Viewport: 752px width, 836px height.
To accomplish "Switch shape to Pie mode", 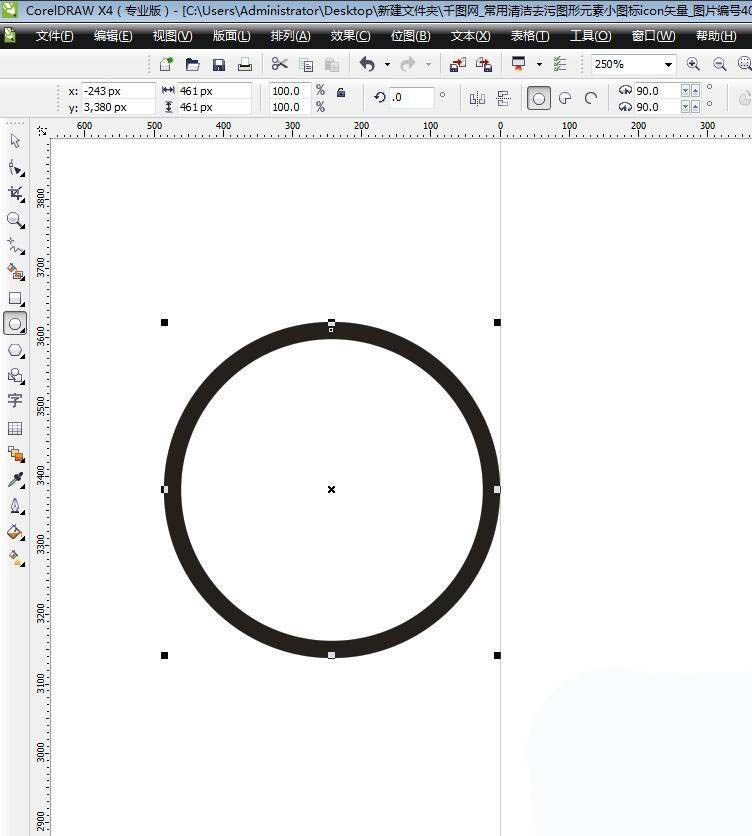I will pos(565,99).
